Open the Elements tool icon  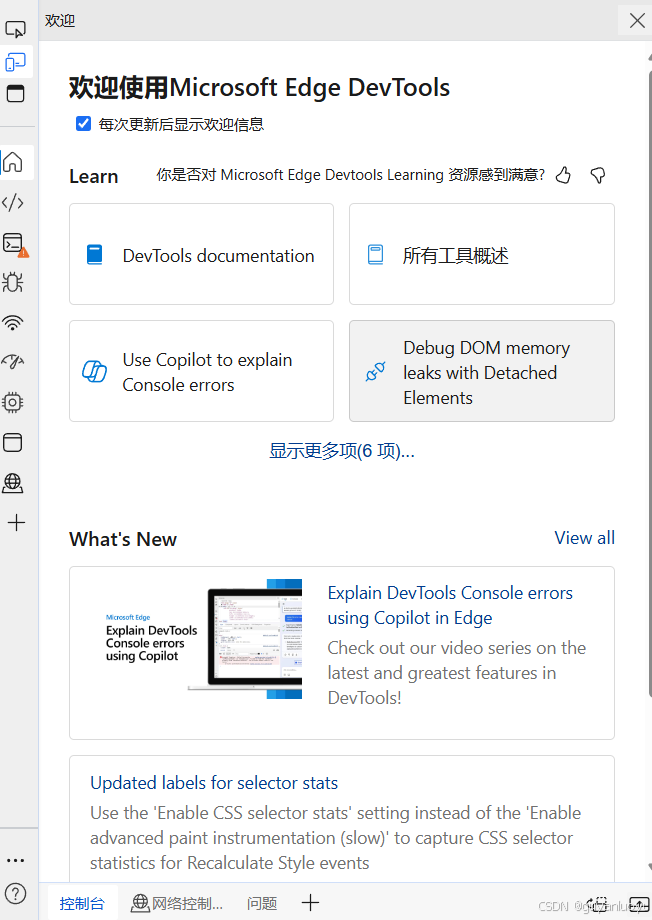click(13, 202)
